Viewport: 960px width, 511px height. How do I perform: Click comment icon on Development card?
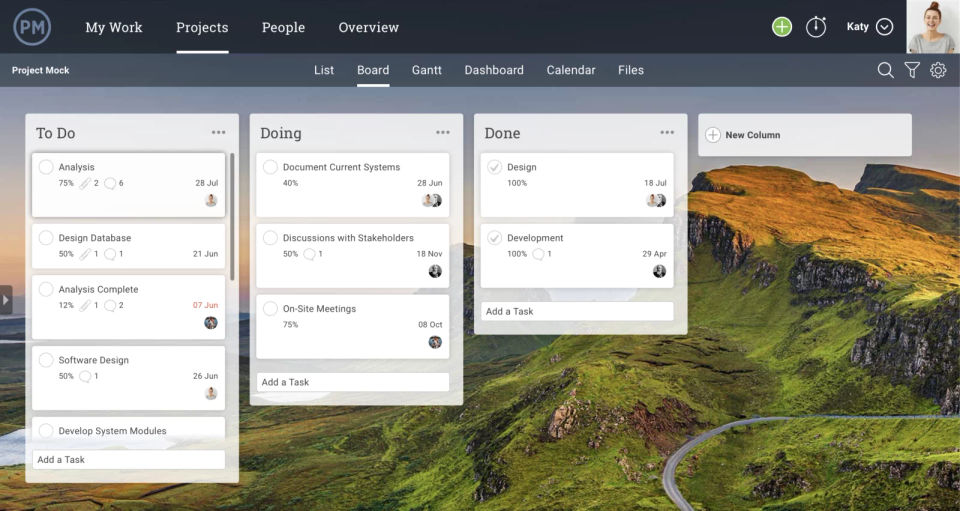coord(538,254)
